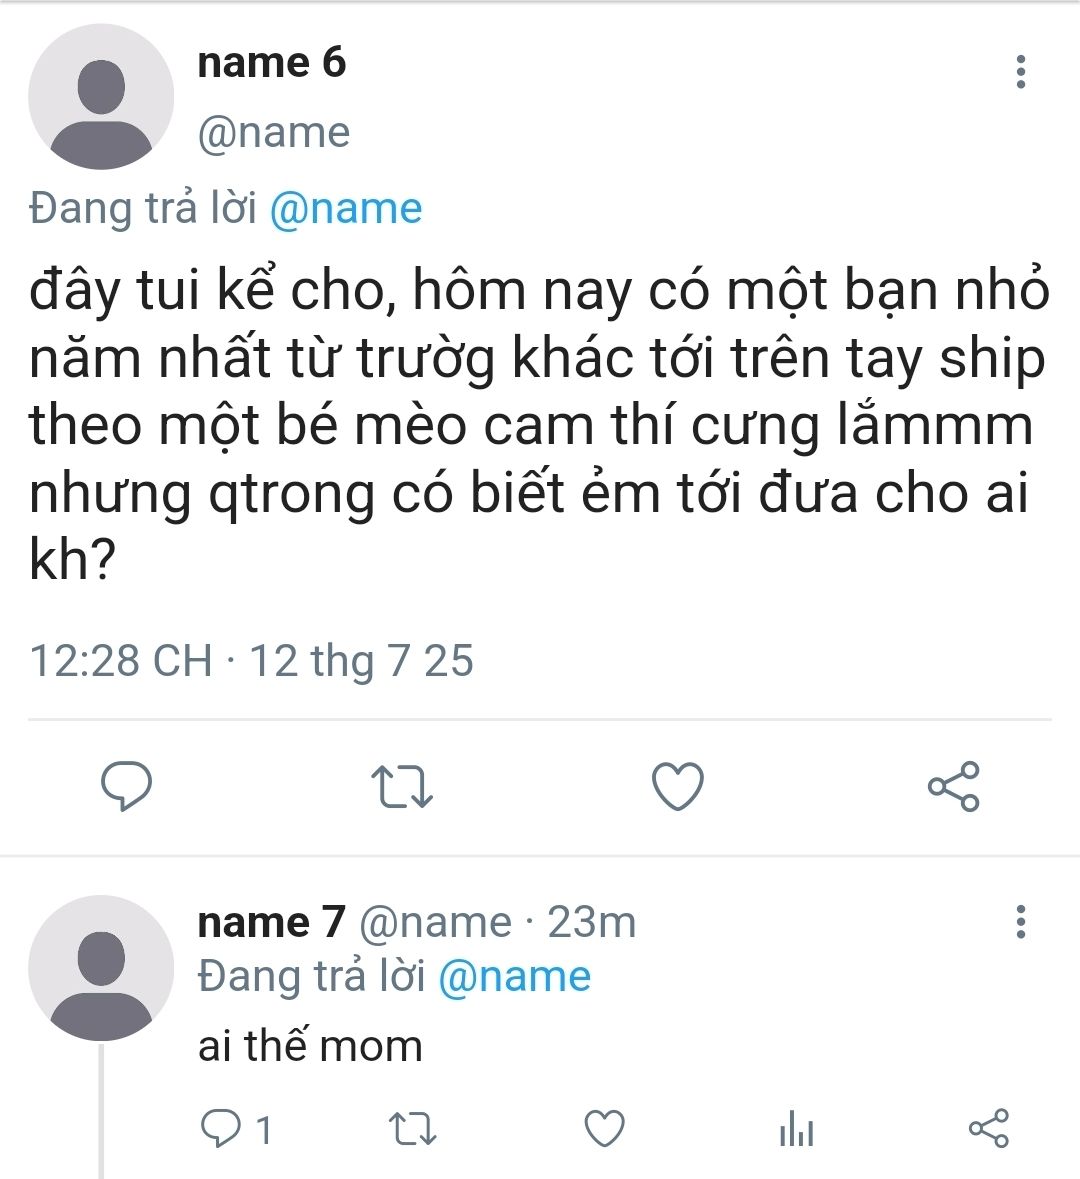Retweet name 7's reply
The image size is (1080, 1179).
[x=411, y=1129]
